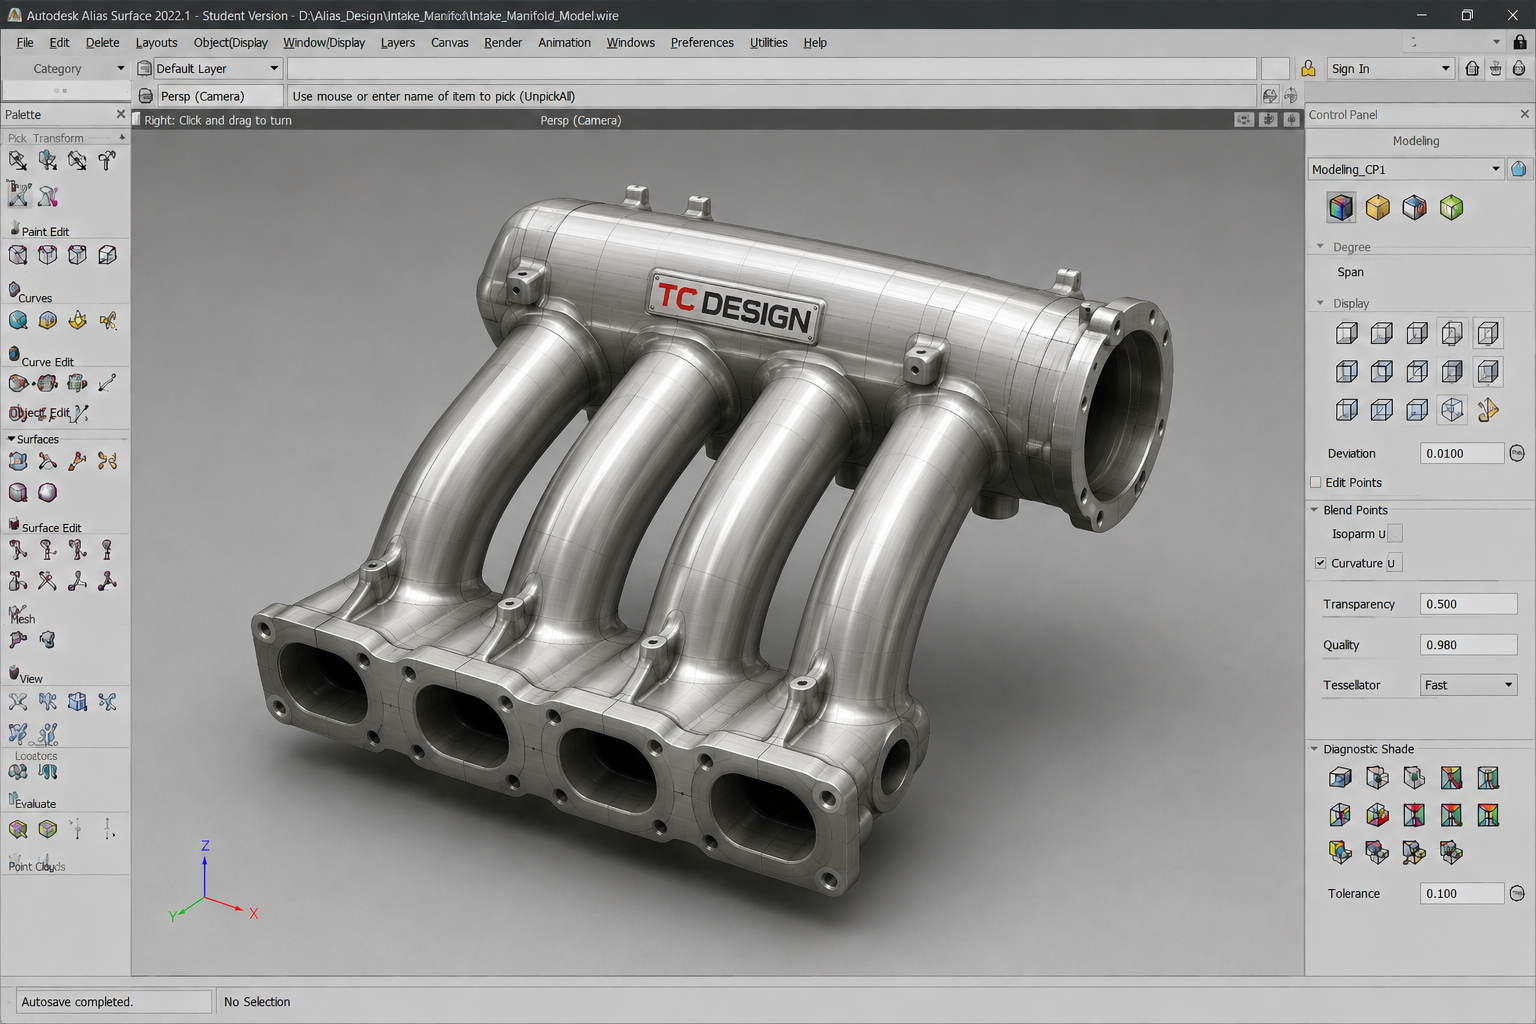This screenshot has height=1024, width=1536.
Task: Open the Render menu
Action: click(503, 42)
